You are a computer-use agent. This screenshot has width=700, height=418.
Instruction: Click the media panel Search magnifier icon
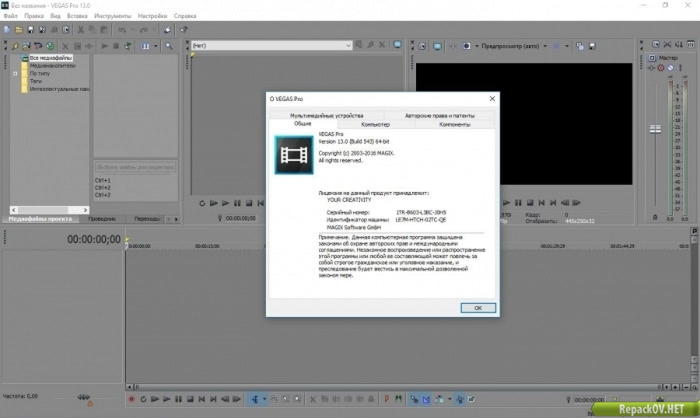[169, 46]
